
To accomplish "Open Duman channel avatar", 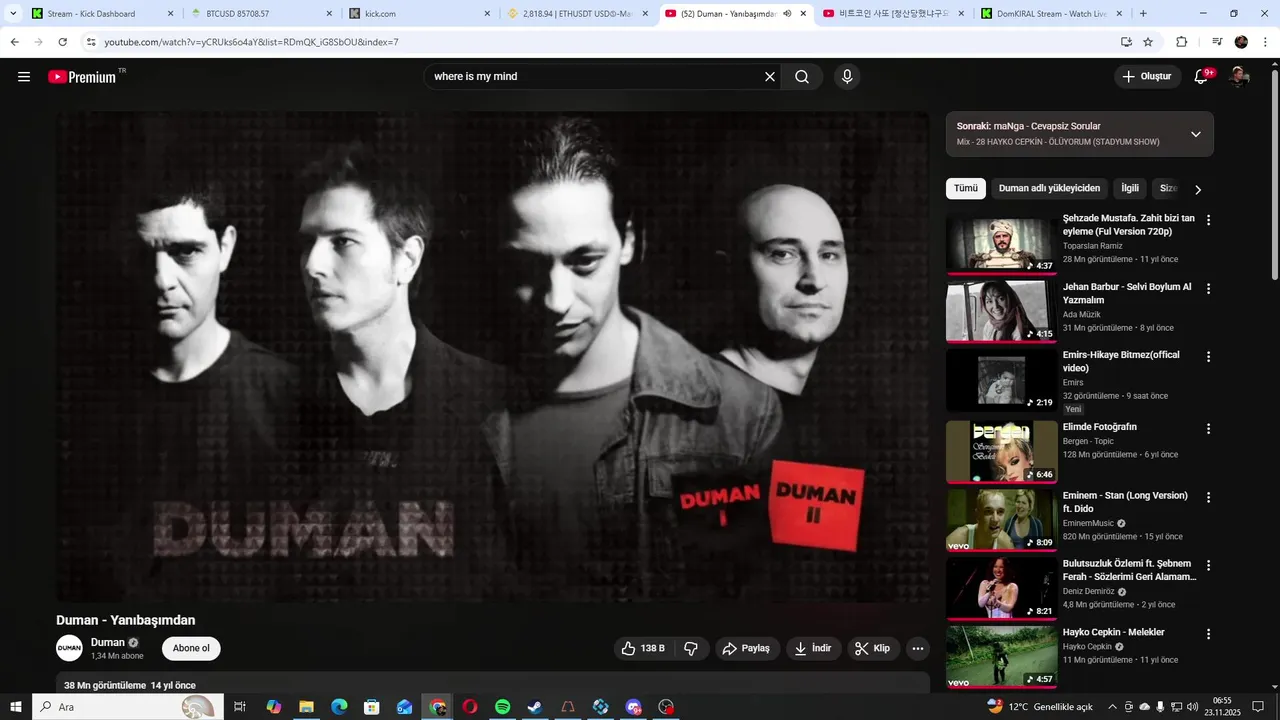I will [x=69, y=648].
